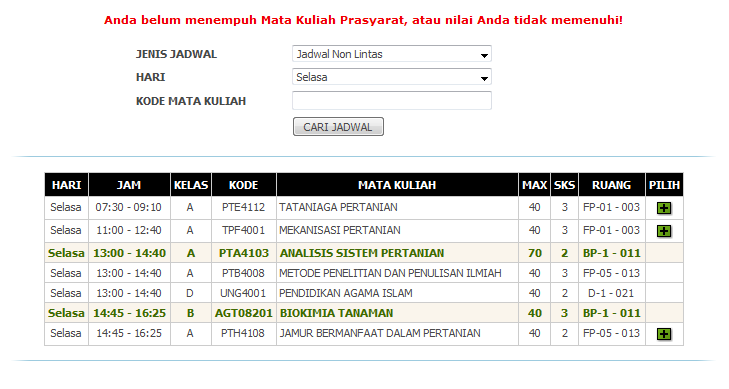Viewport: 729px width, 389px height.
Task: Click the MATA KULIAH column header
Action: click(x=397, y=185)
